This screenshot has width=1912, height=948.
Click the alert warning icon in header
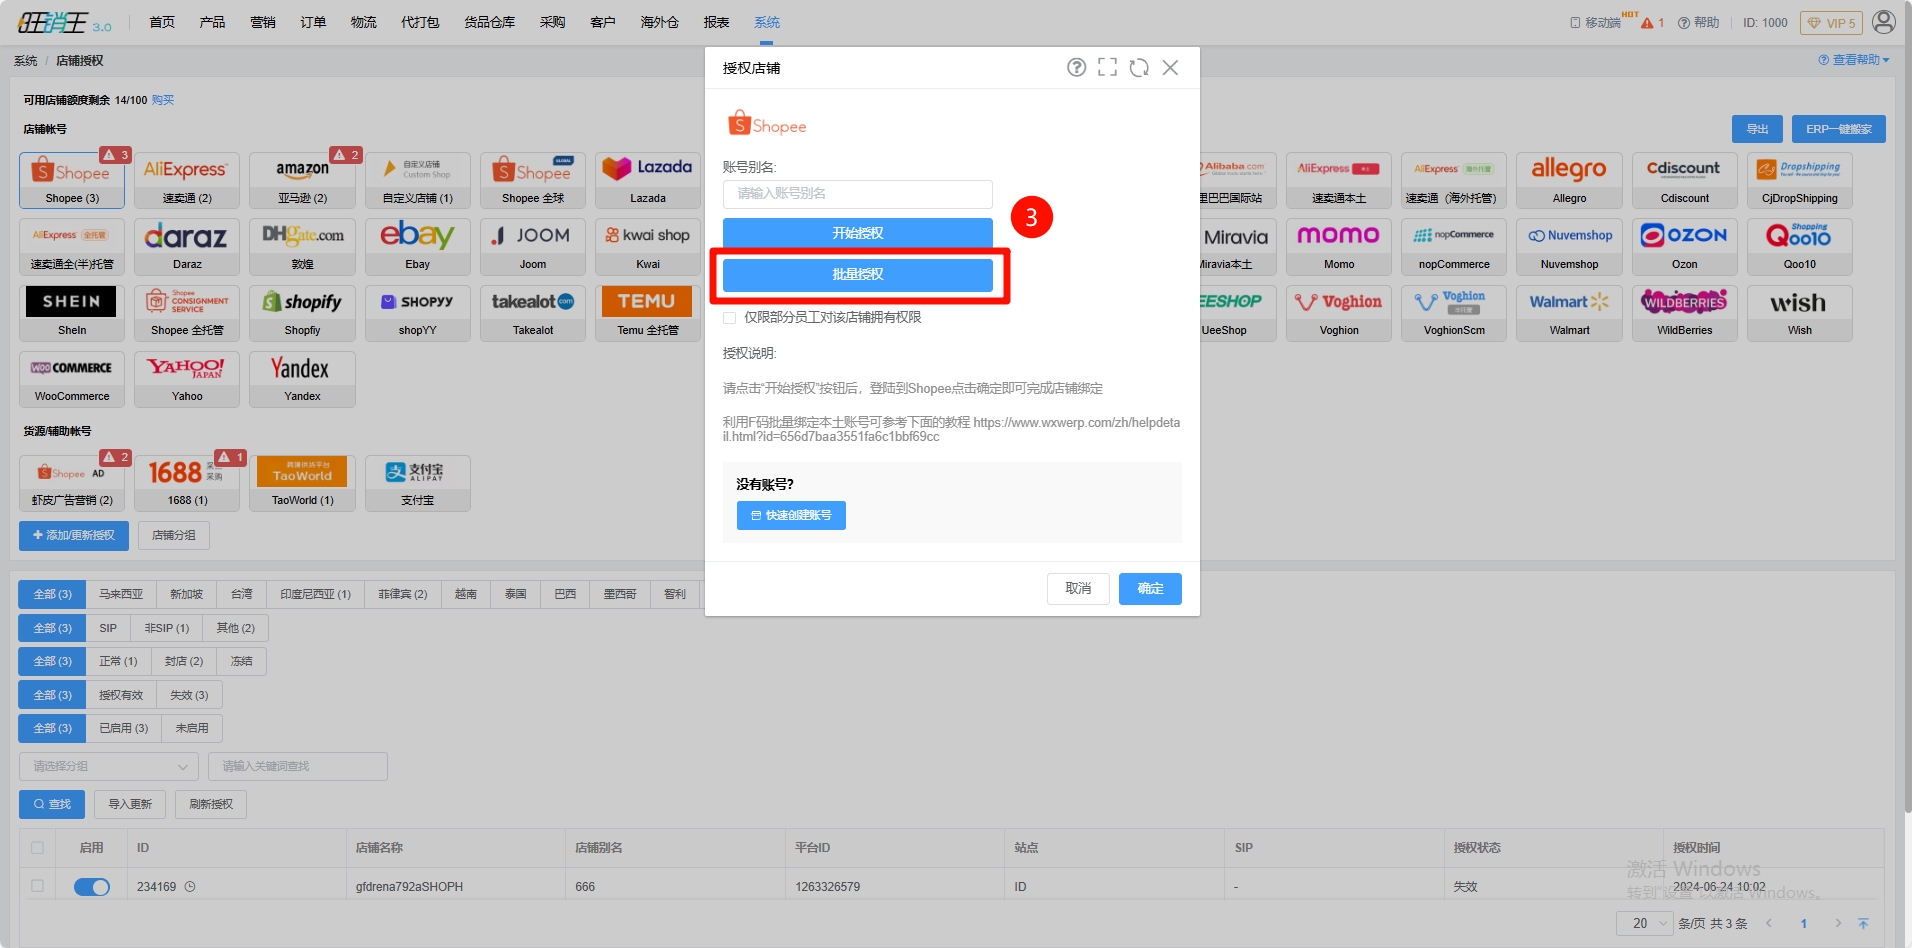(1647, 23)
